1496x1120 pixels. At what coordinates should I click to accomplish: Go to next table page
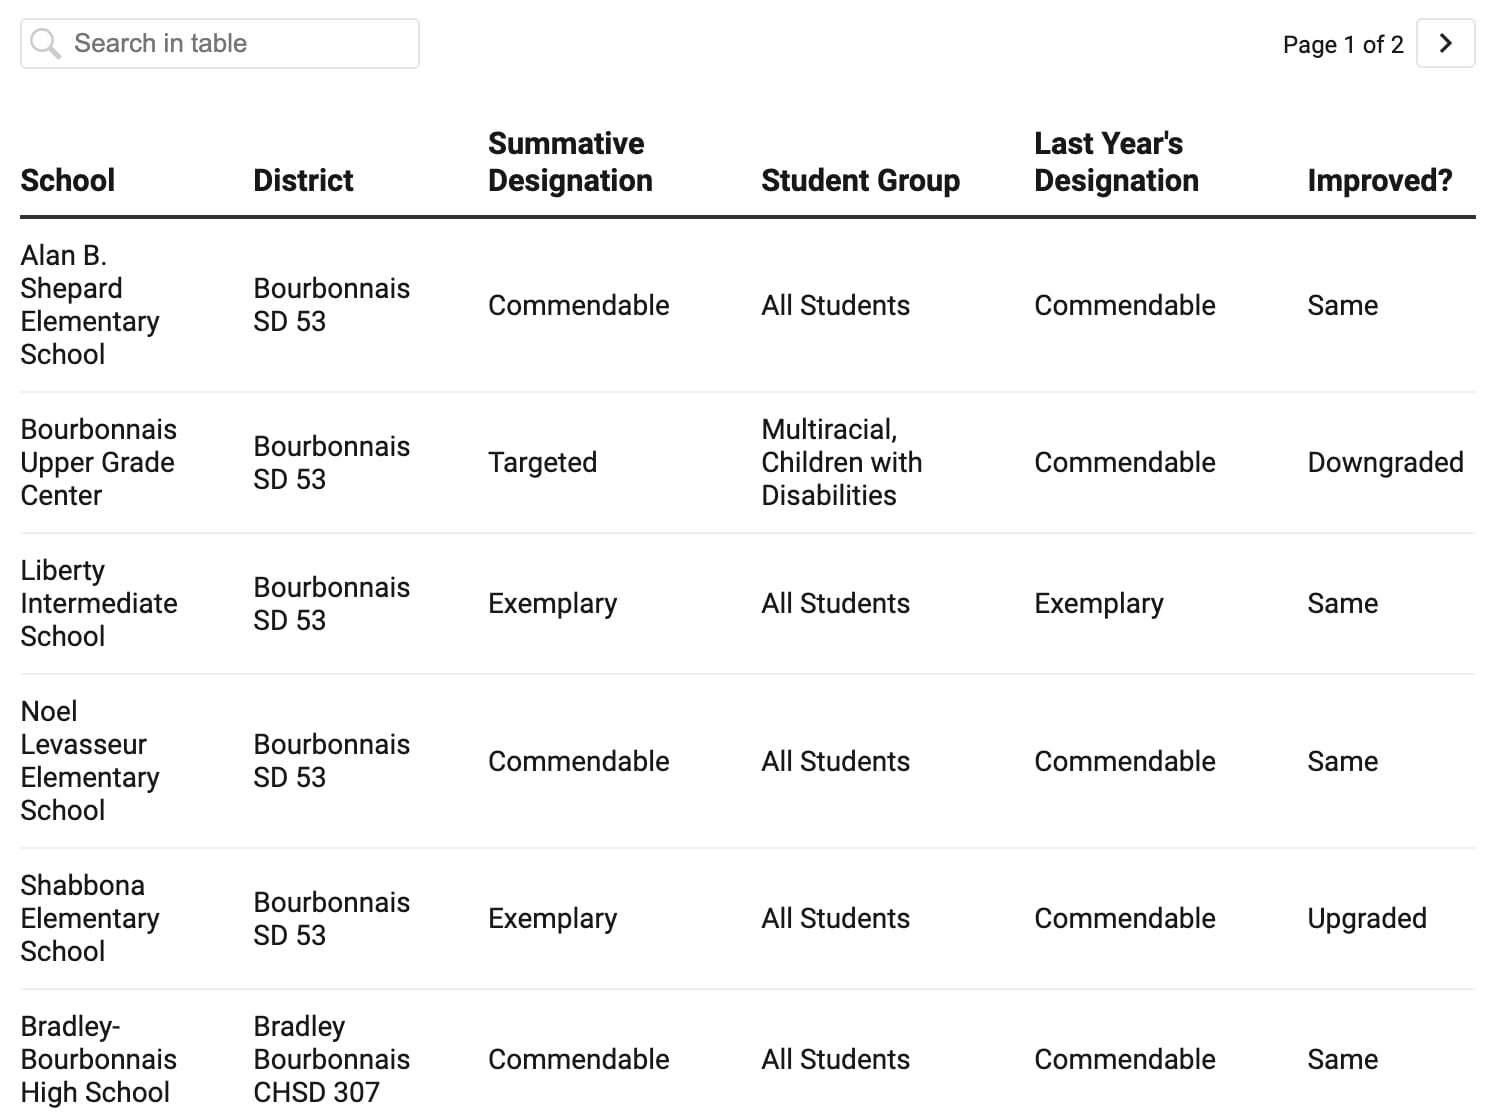pos(1445,43)
